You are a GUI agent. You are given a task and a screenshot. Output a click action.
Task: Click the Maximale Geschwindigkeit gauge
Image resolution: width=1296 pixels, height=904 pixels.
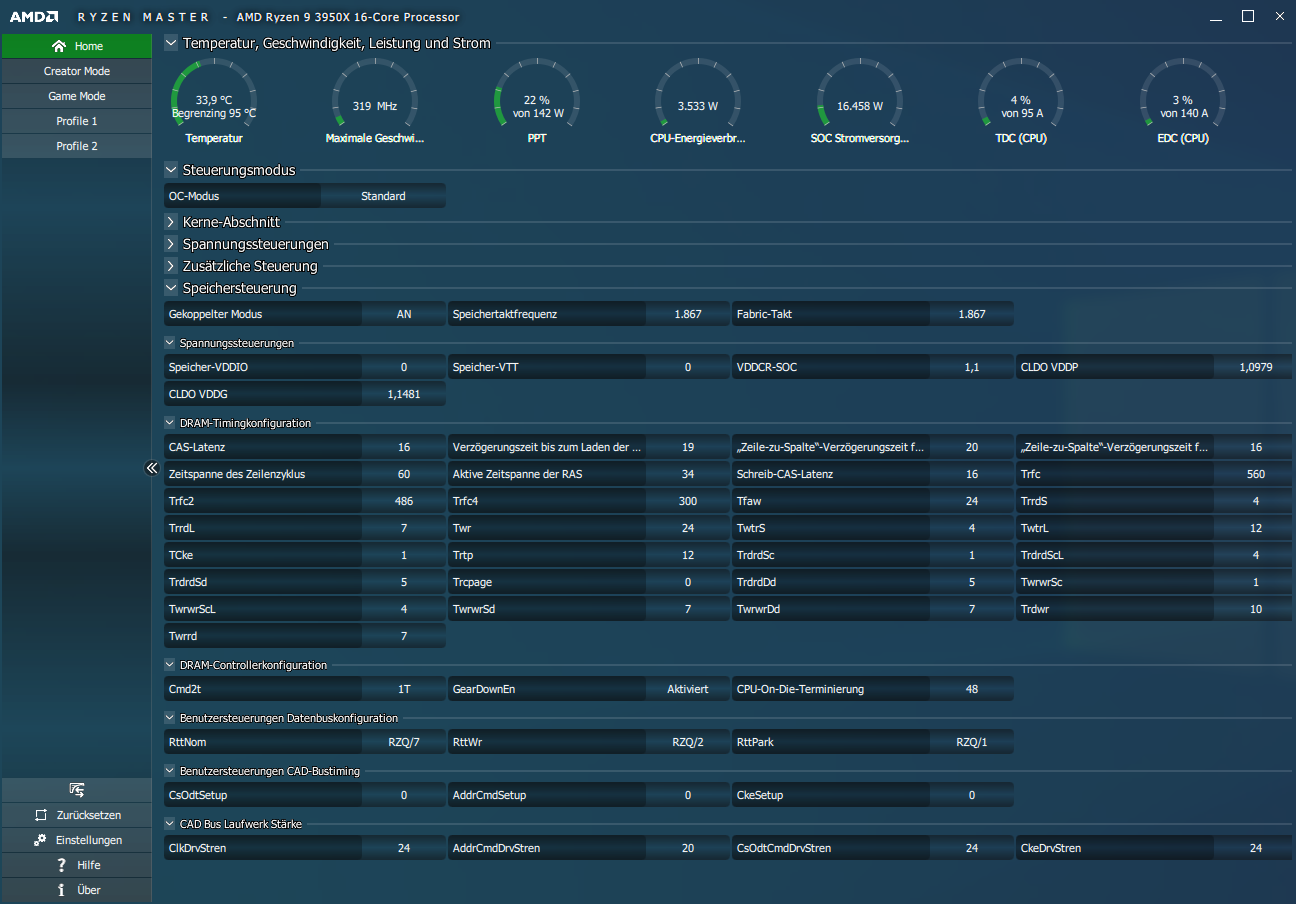[375, 102]
